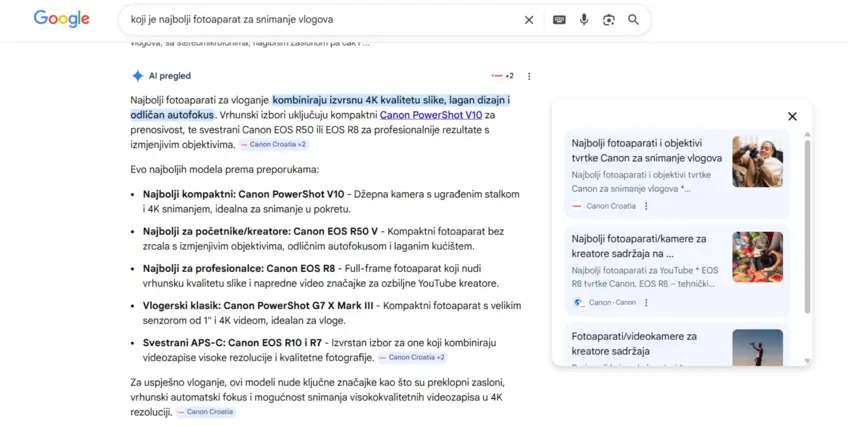This screenshot has width=848, height=426.
Task: Click text 'Najbolji za profesionalce: Canon EOS R8'
Action: tap(239, 269)
